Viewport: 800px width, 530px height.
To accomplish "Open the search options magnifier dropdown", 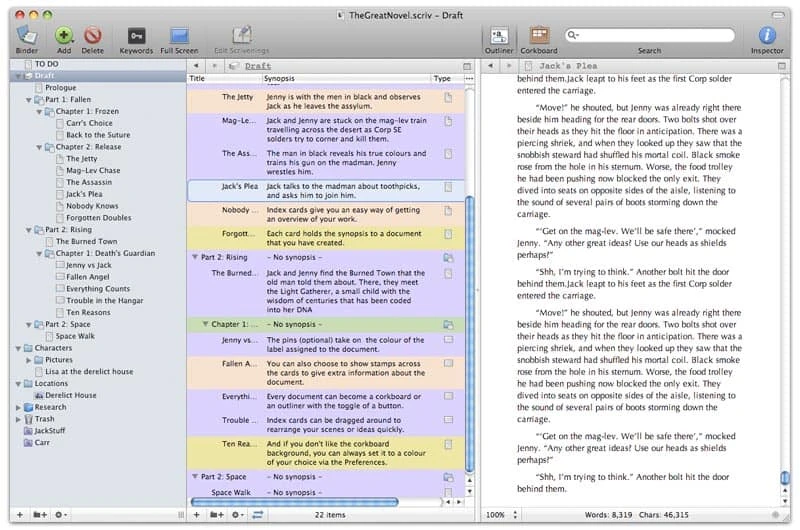I will click(x=573, y=35).
